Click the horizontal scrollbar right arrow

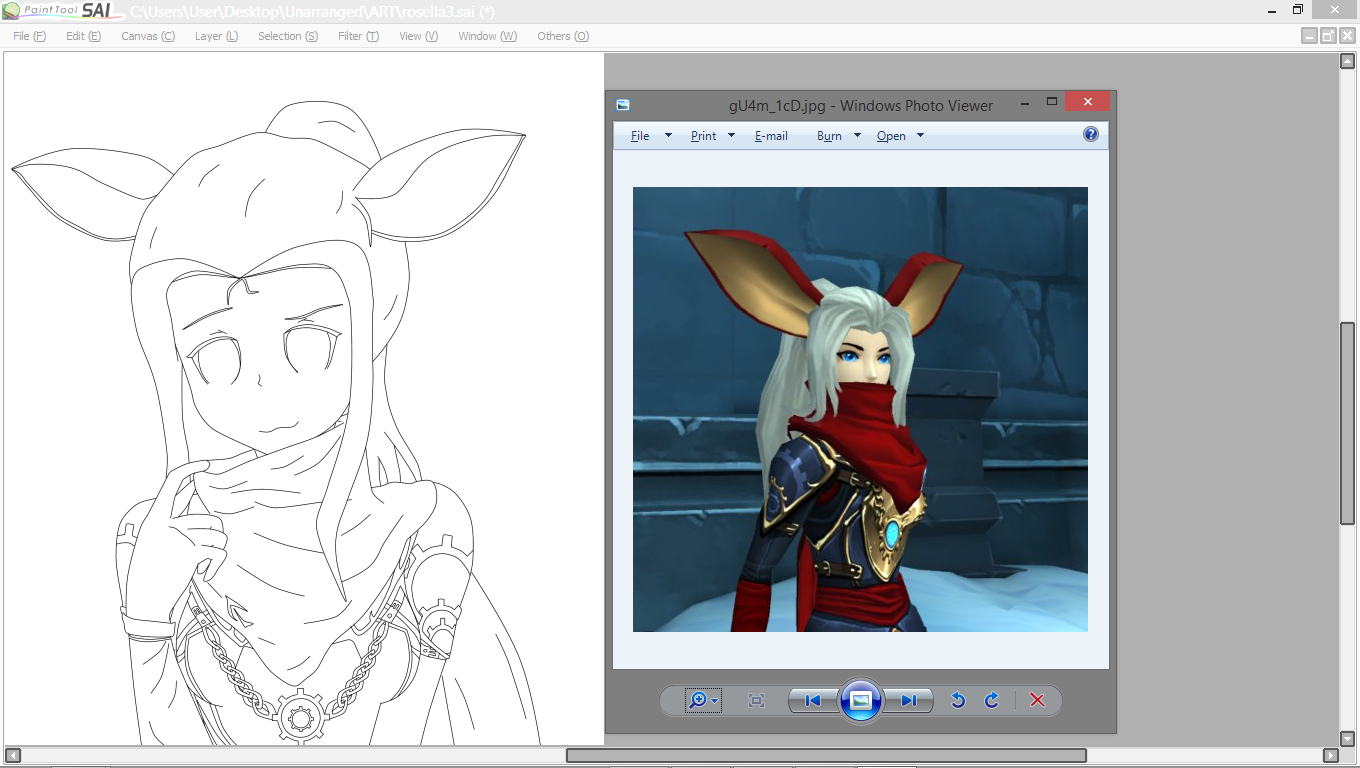(1330, 755)
